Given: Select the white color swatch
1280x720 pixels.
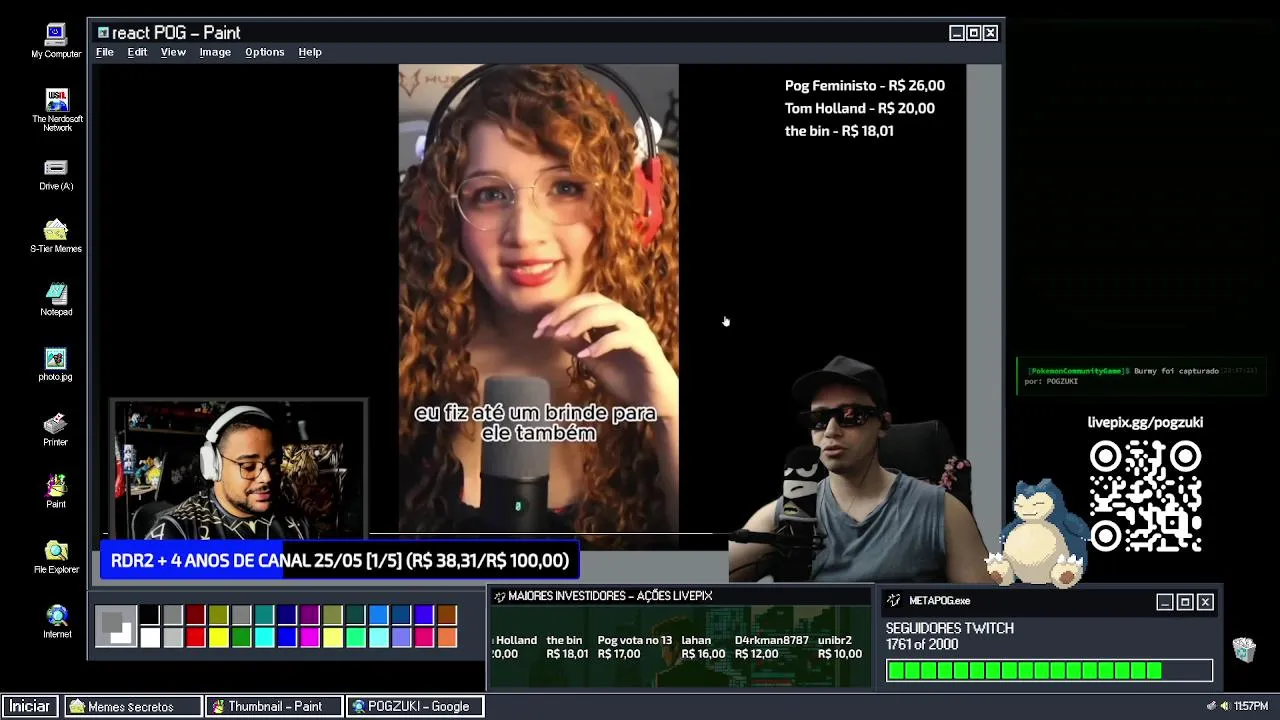Looking at the screenshot, I should [149, 637].
